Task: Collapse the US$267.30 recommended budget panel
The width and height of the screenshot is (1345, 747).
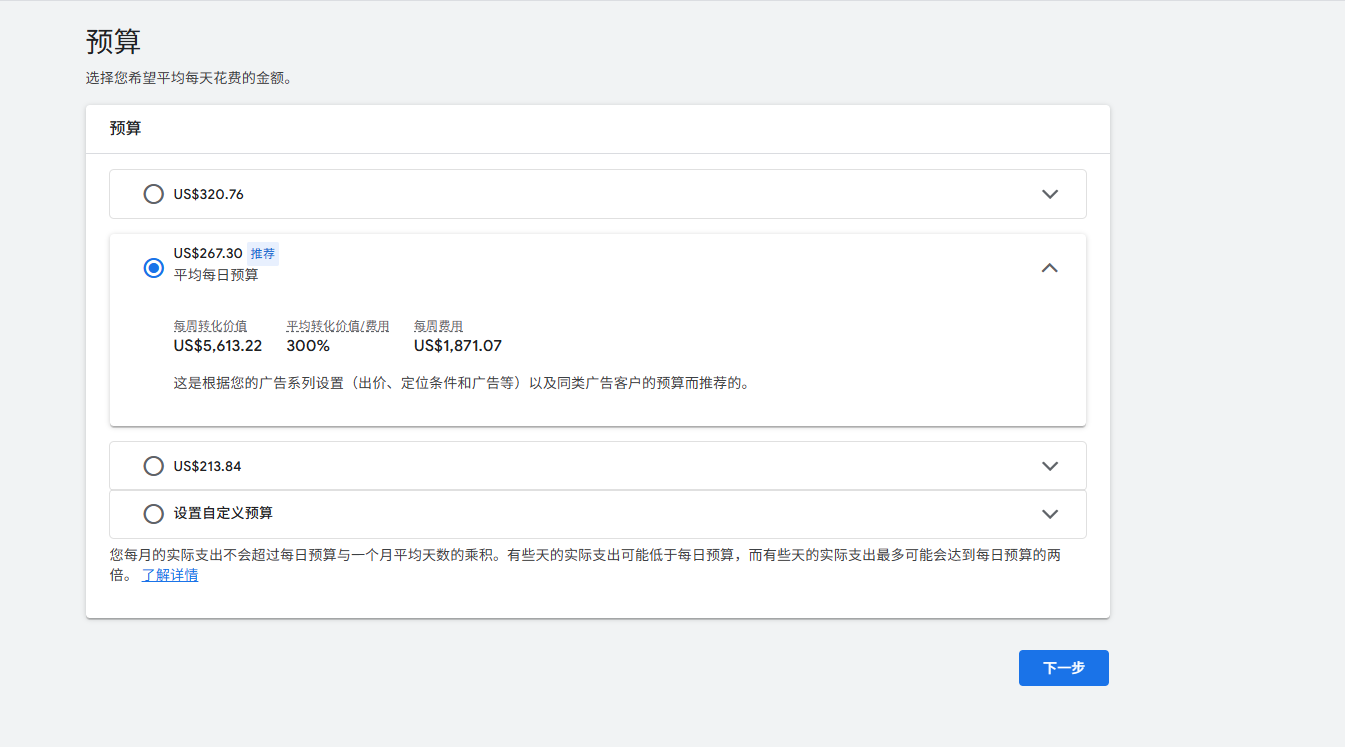Action: click(x=1049, y=267)
